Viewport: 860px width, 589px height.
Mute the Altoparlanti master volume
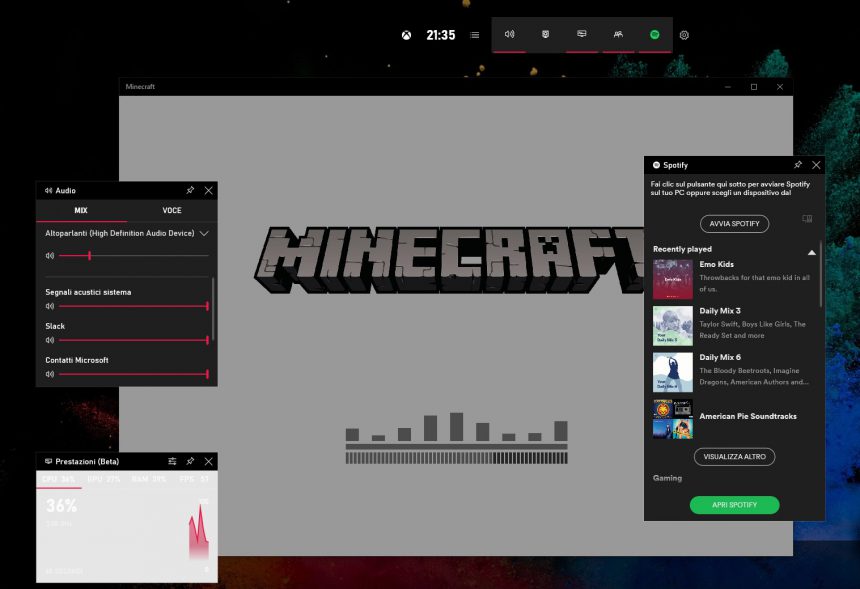click(x=50, y=256)
